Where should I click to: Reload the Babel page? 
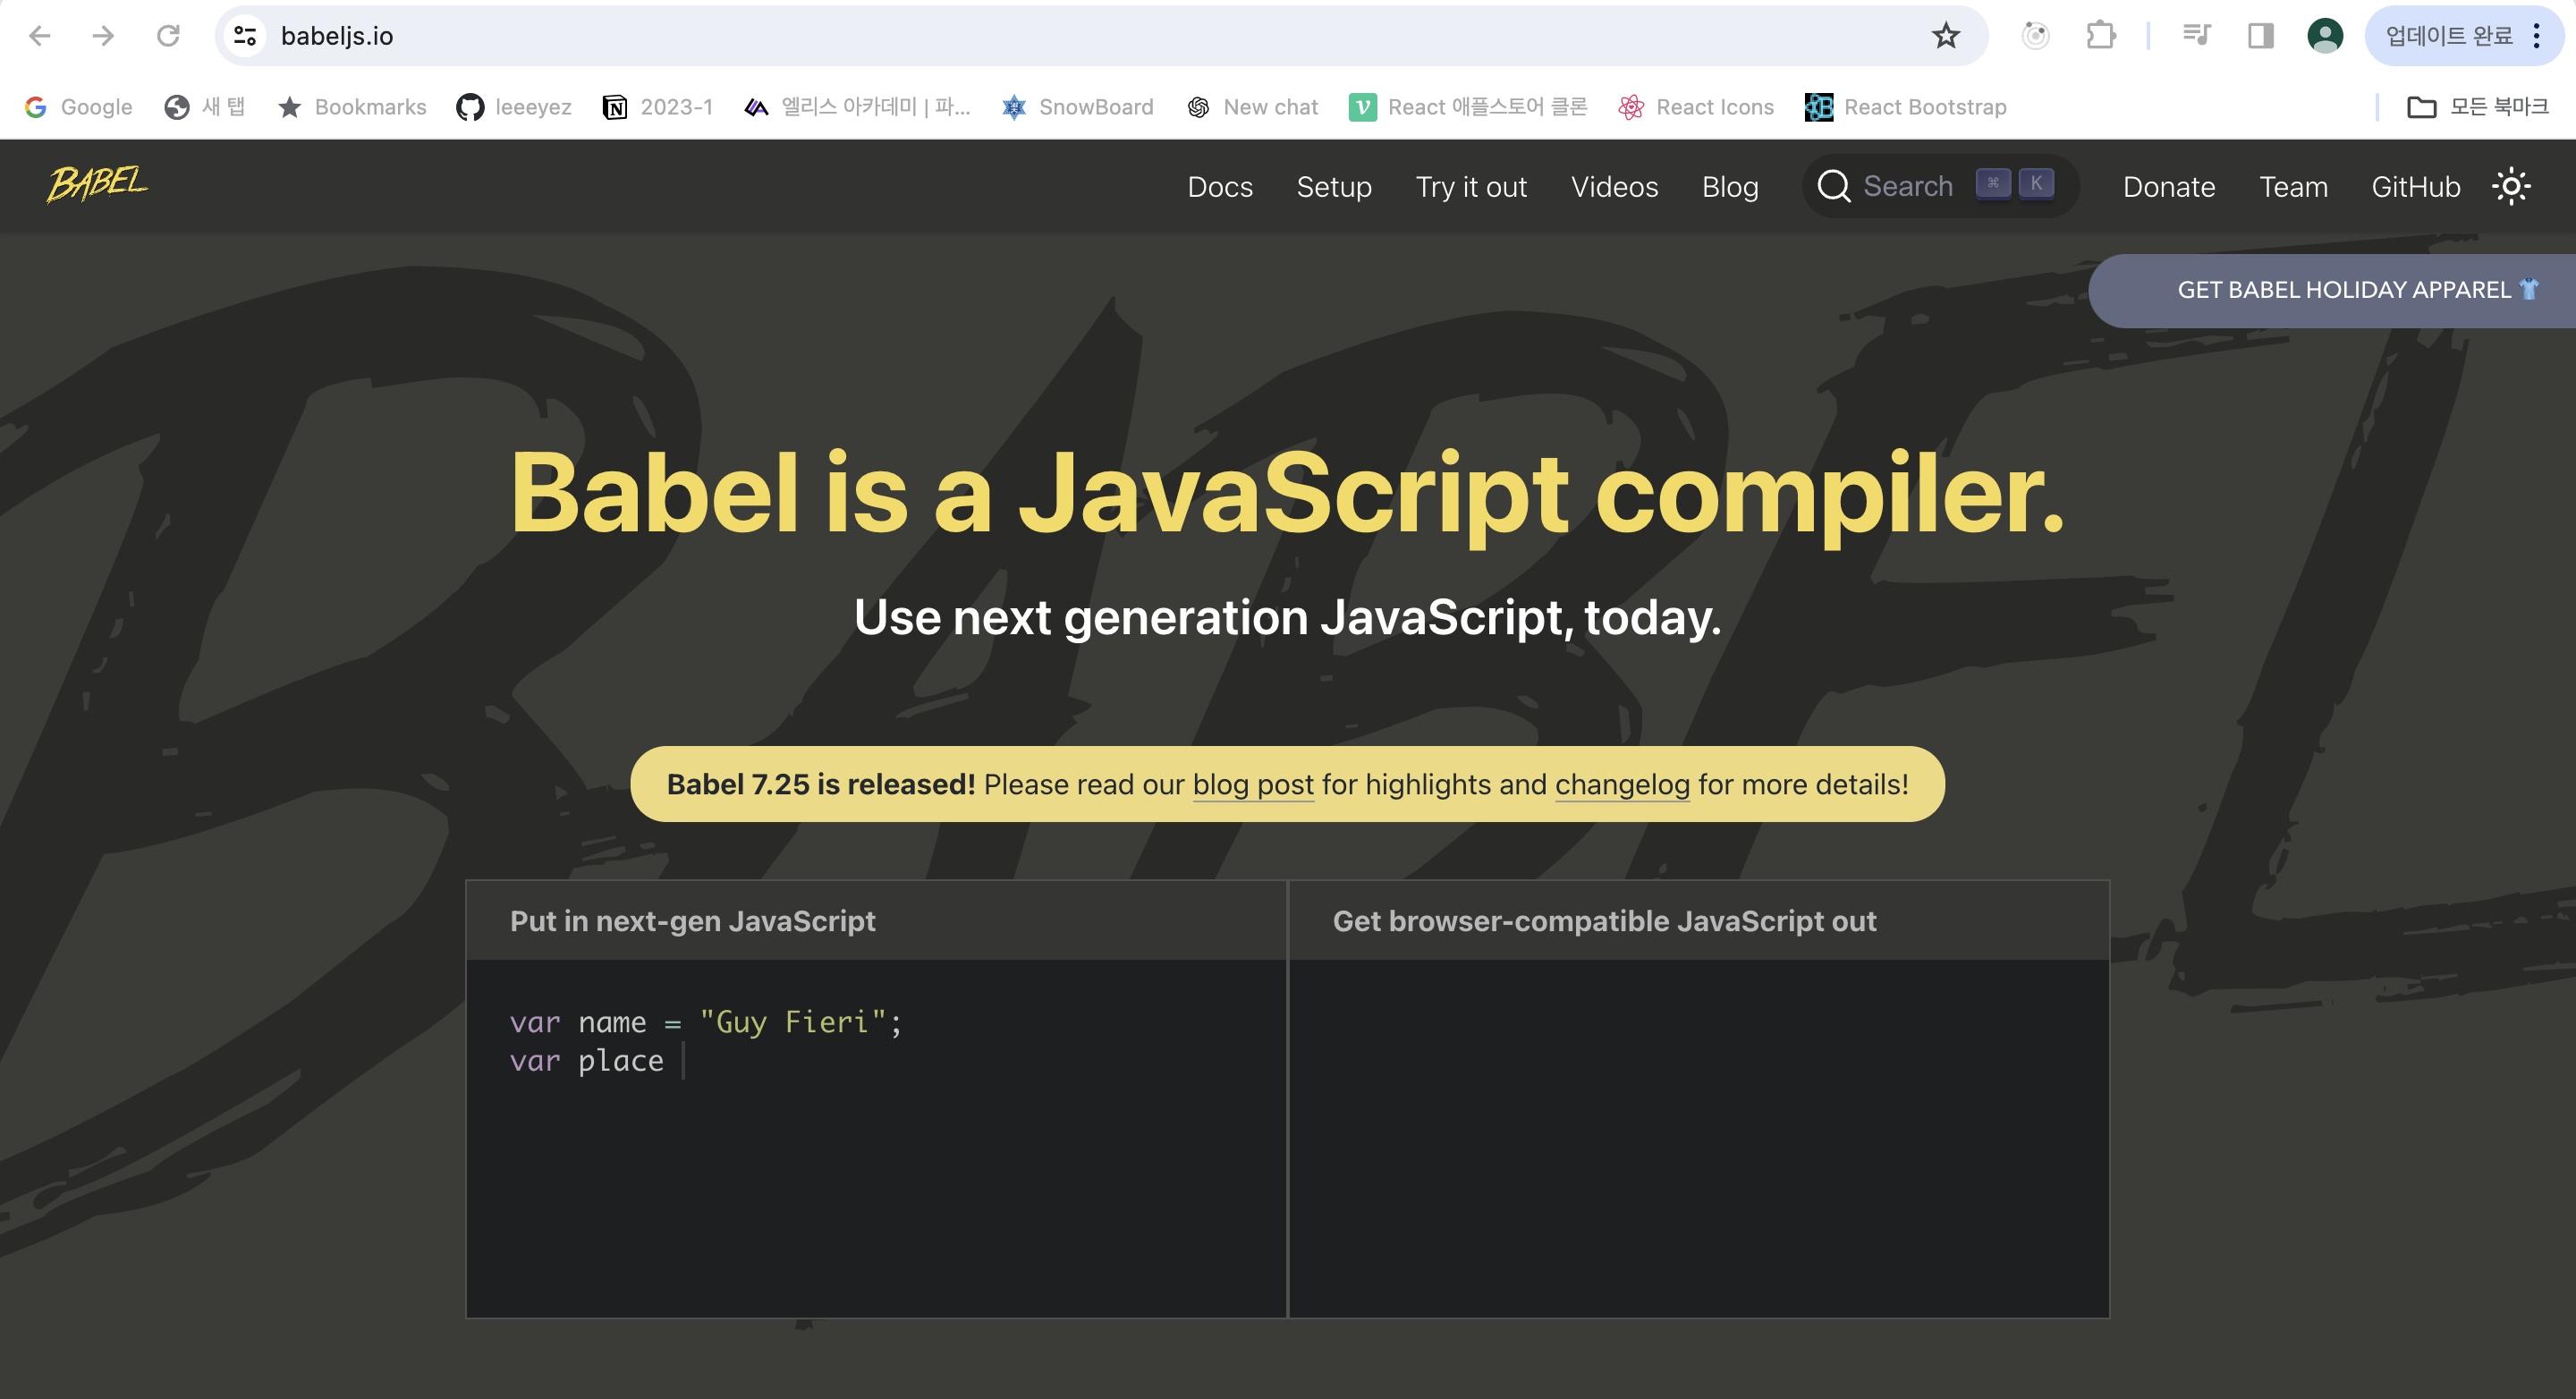(168, 36)
